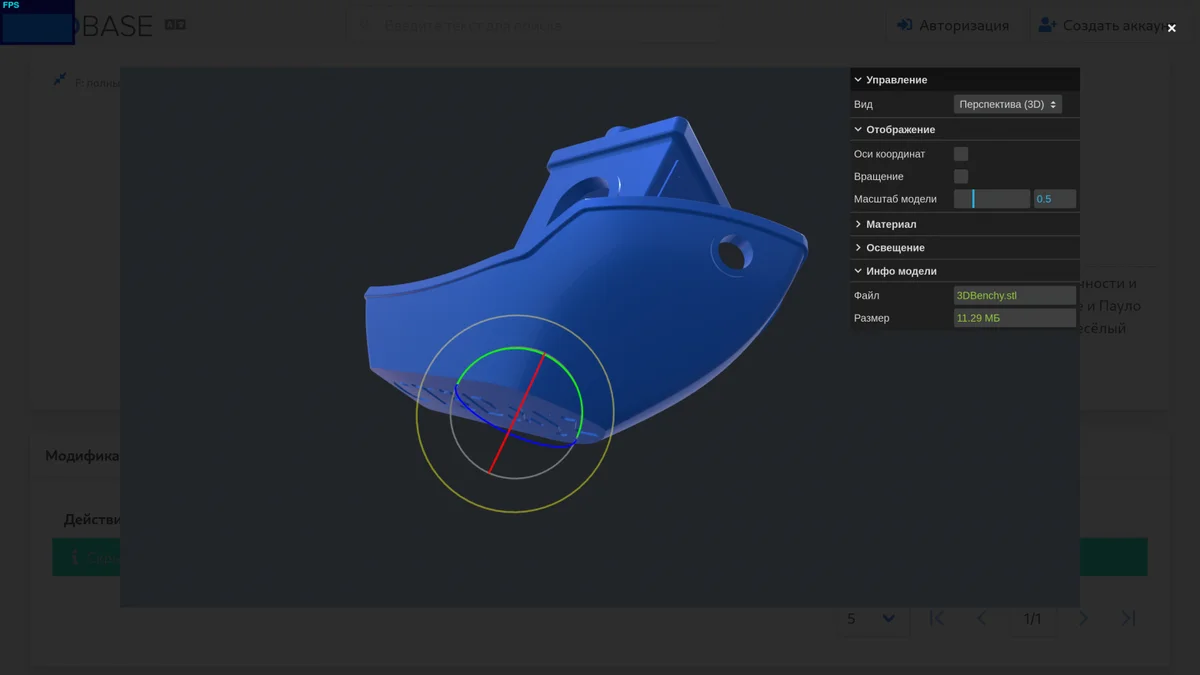Close the 3D viewer overlay

[x=1171, y=28]
